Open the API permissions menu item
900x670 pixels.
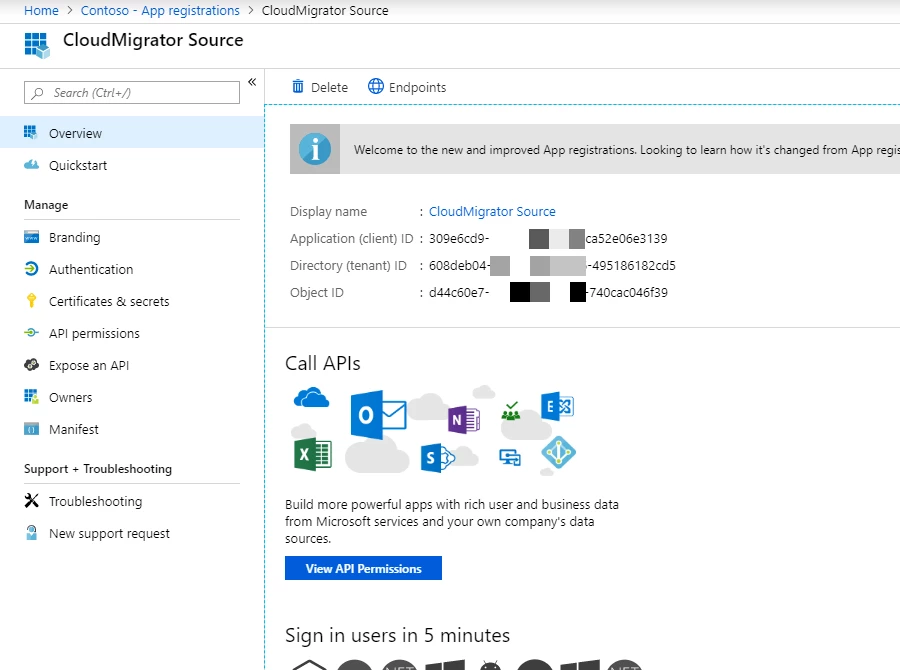(x=132, y=333)
